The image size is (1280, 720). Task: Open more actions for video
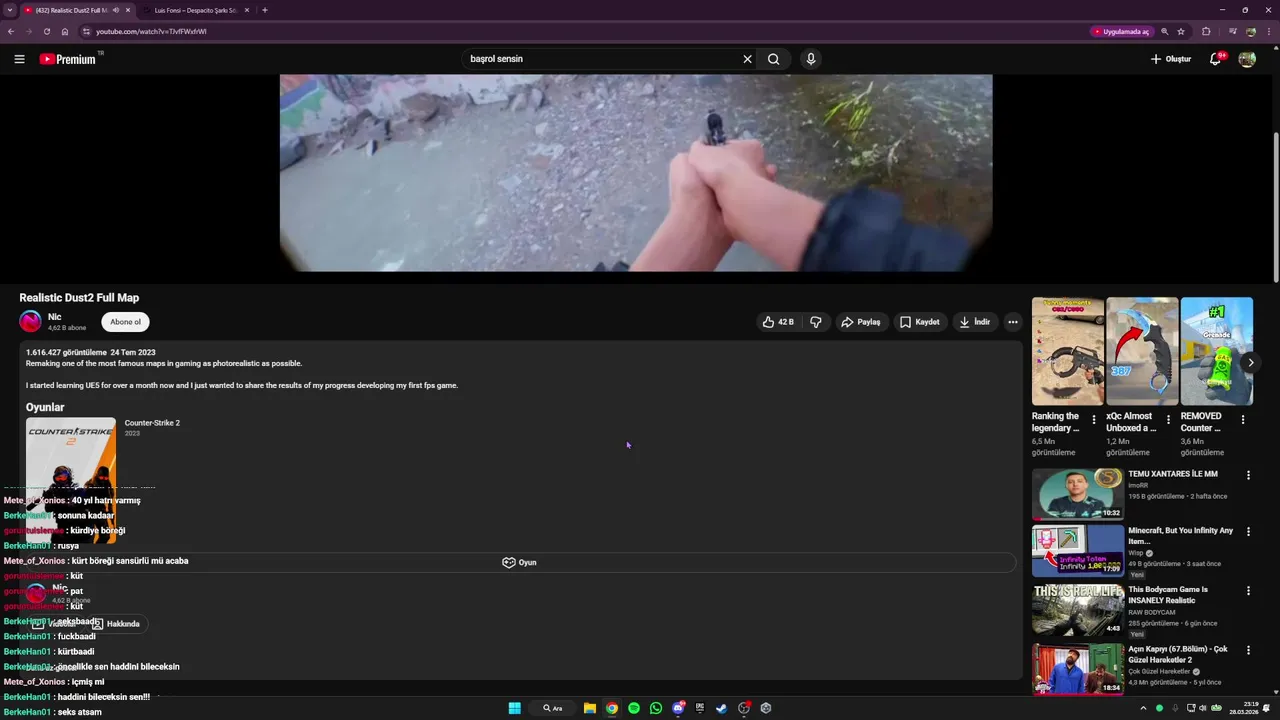click(x=1013, y=322)
